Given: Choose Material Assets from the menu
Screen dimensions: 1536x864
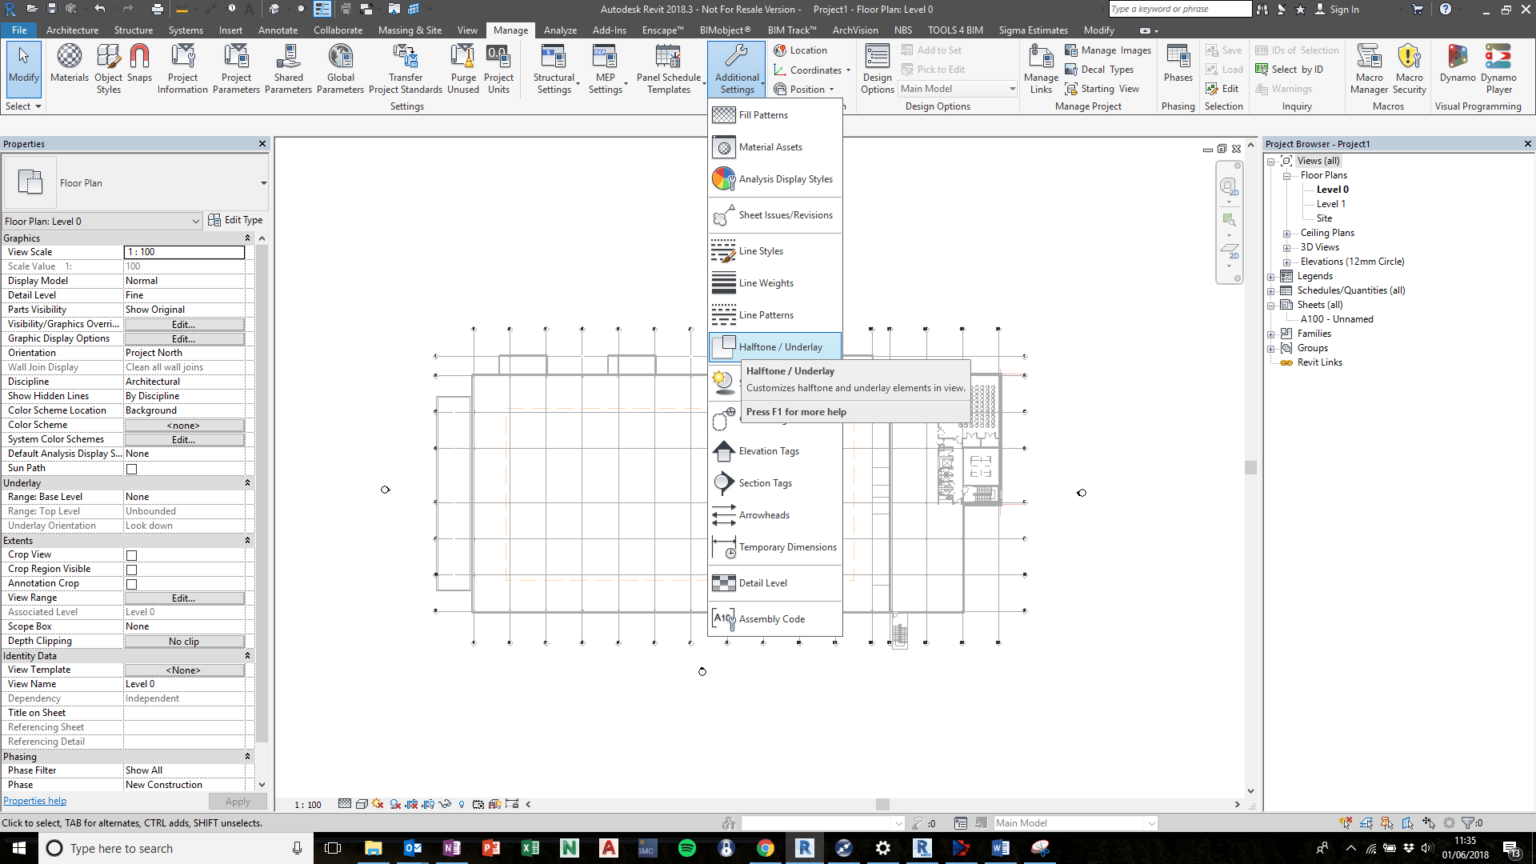Looking at the screenshot, I should 775,147.
